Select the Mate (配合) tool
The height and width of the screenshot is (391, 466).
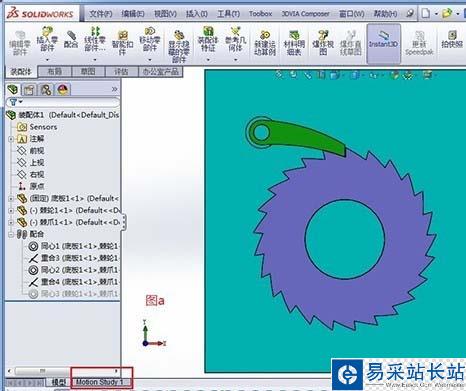pos(71,39)
